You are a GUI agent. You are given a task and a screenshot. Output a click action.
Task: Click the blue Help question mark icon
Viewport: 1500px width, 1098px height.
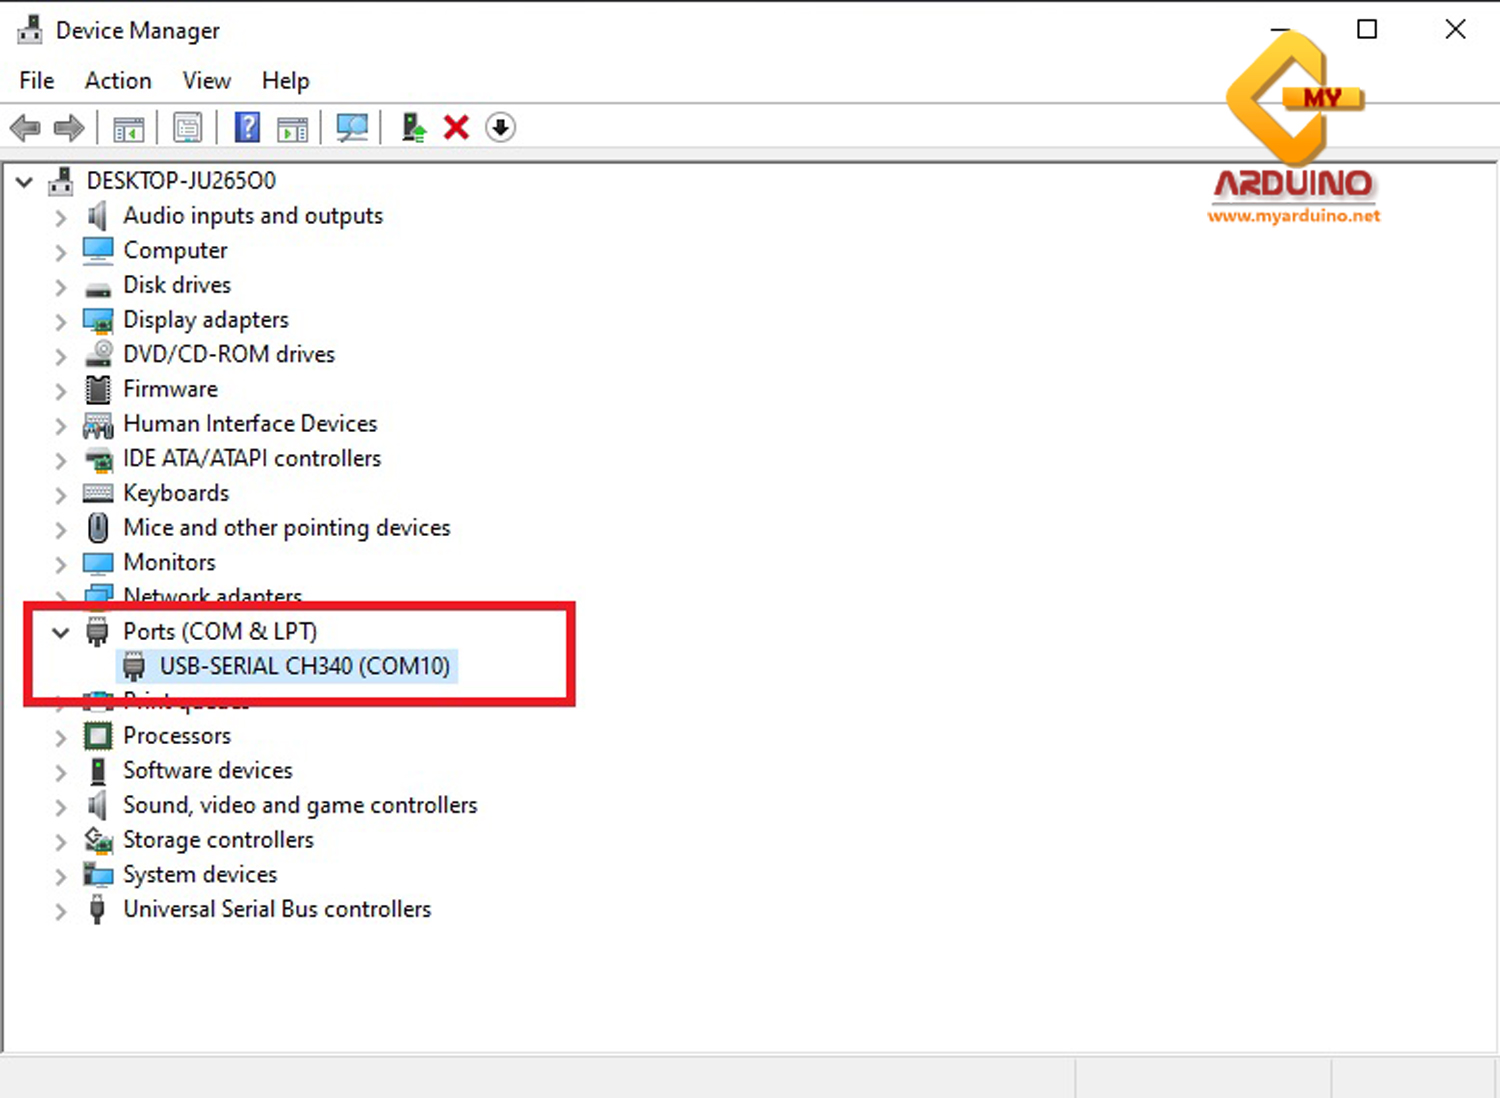246,128
